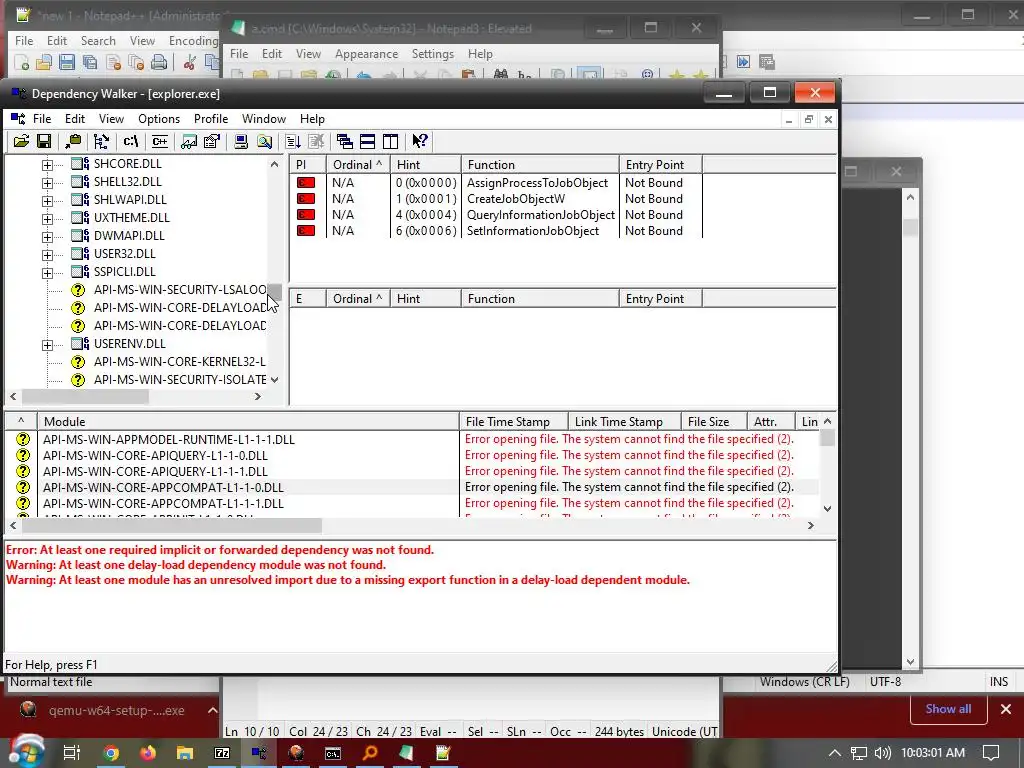Screen dimensions: 1024x768
Task: Click the Cut scissors icon in Notepad++ toolbar
Action: 189,63
